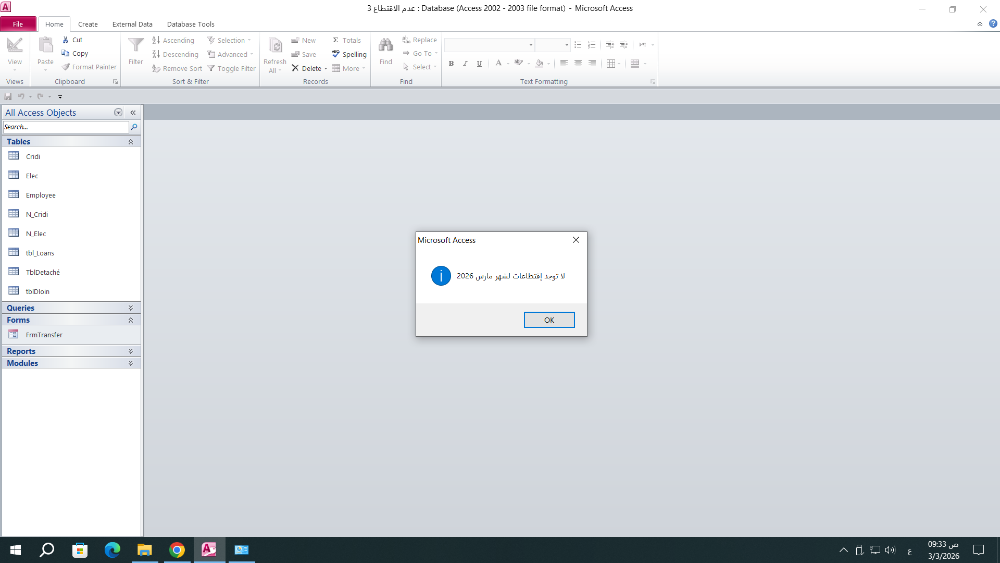Click the Delete record X icon

pyautogui.click(x=295, y=68)
